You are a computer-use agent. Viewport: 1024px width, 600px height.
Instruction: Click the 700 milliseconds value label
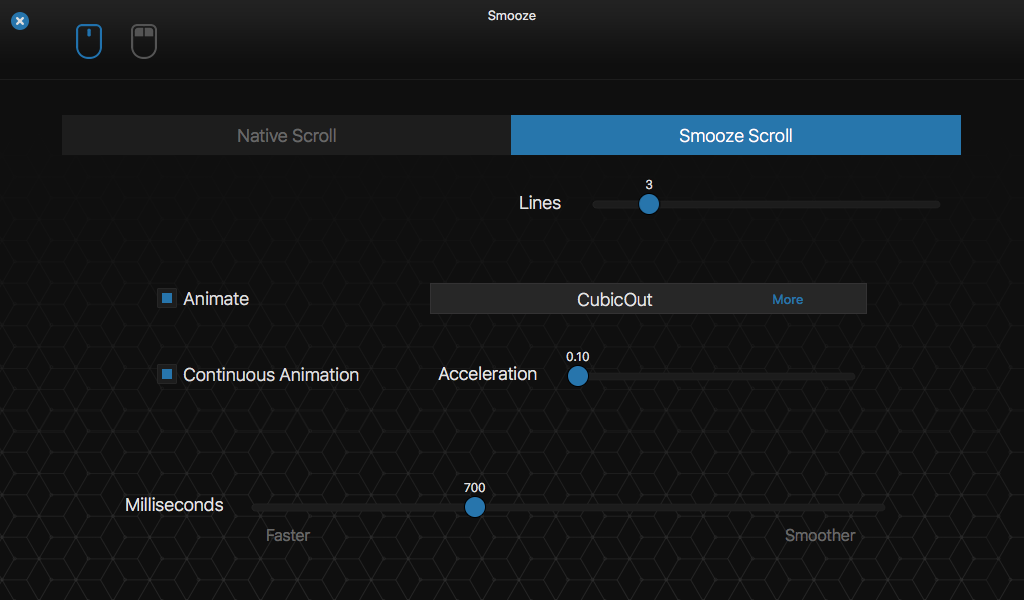(x=475, y=488)
